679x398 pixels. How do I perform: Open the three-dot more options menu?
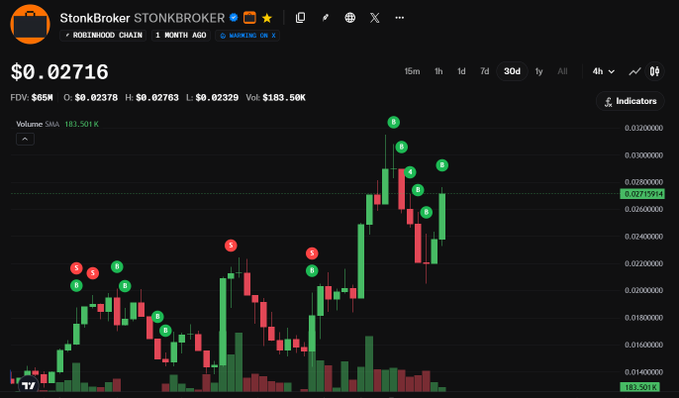[400, 18]
